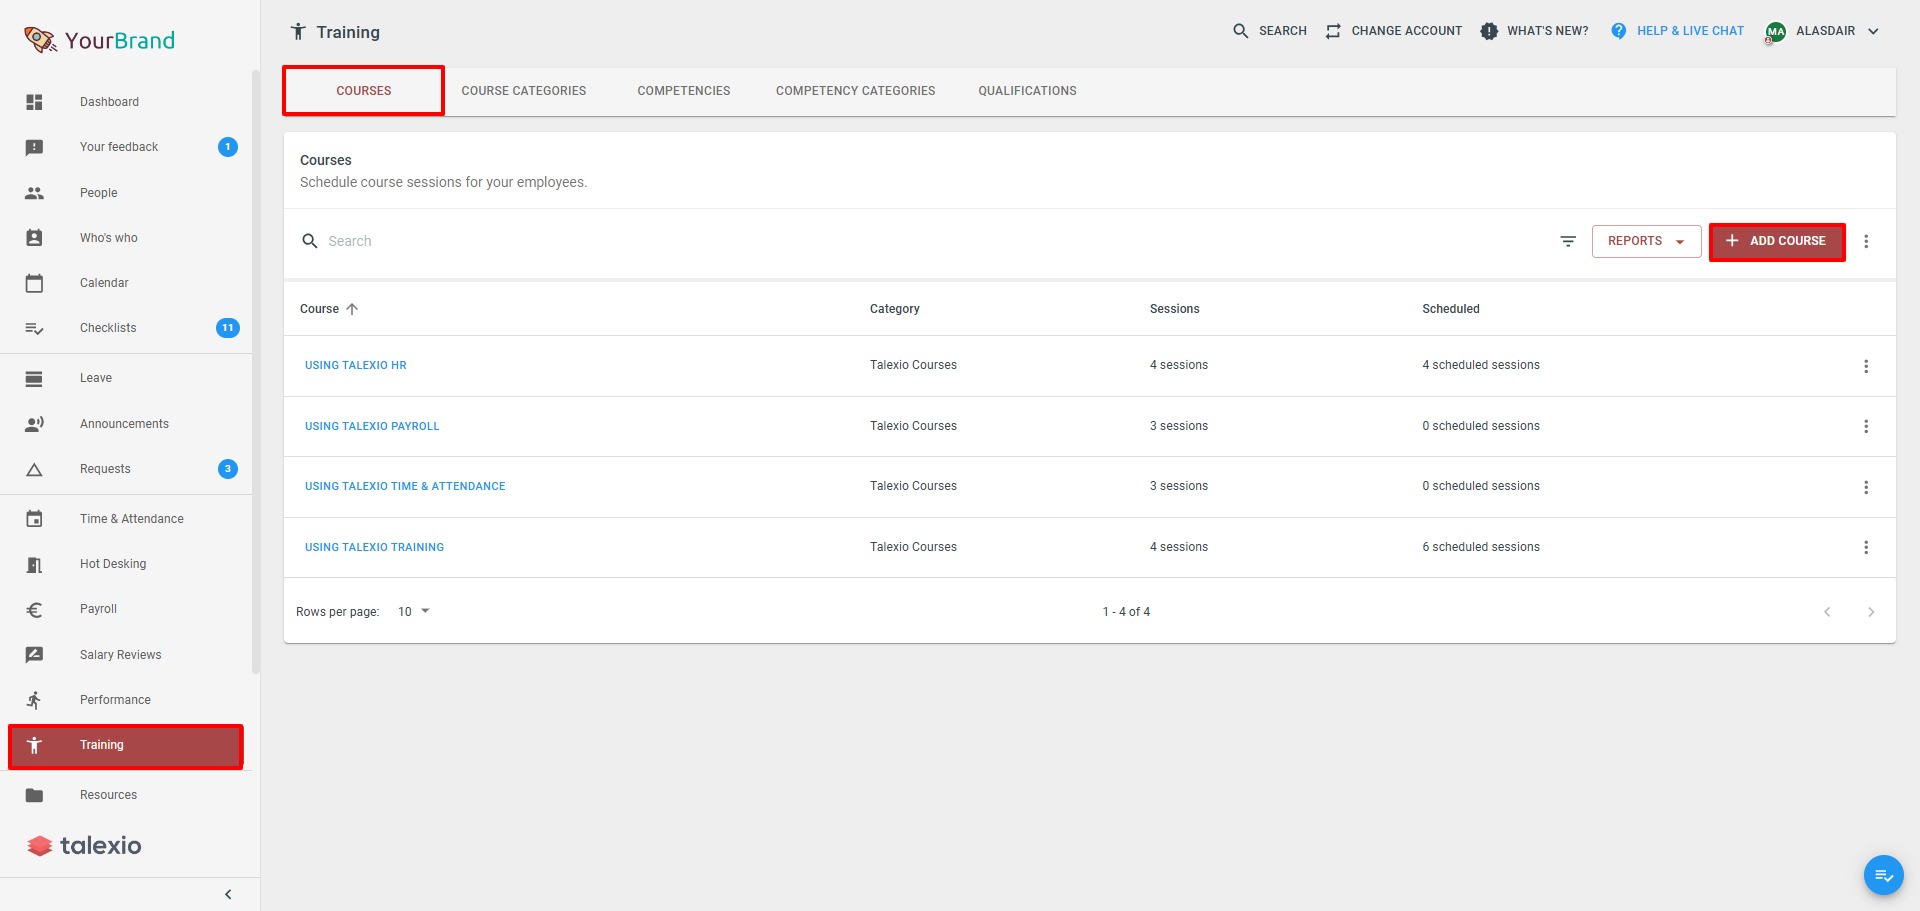Open row menu for Using Talexio HR
Viewport: 1920px width, 911px height.
pyautogui.click(x=1866, y=366)
